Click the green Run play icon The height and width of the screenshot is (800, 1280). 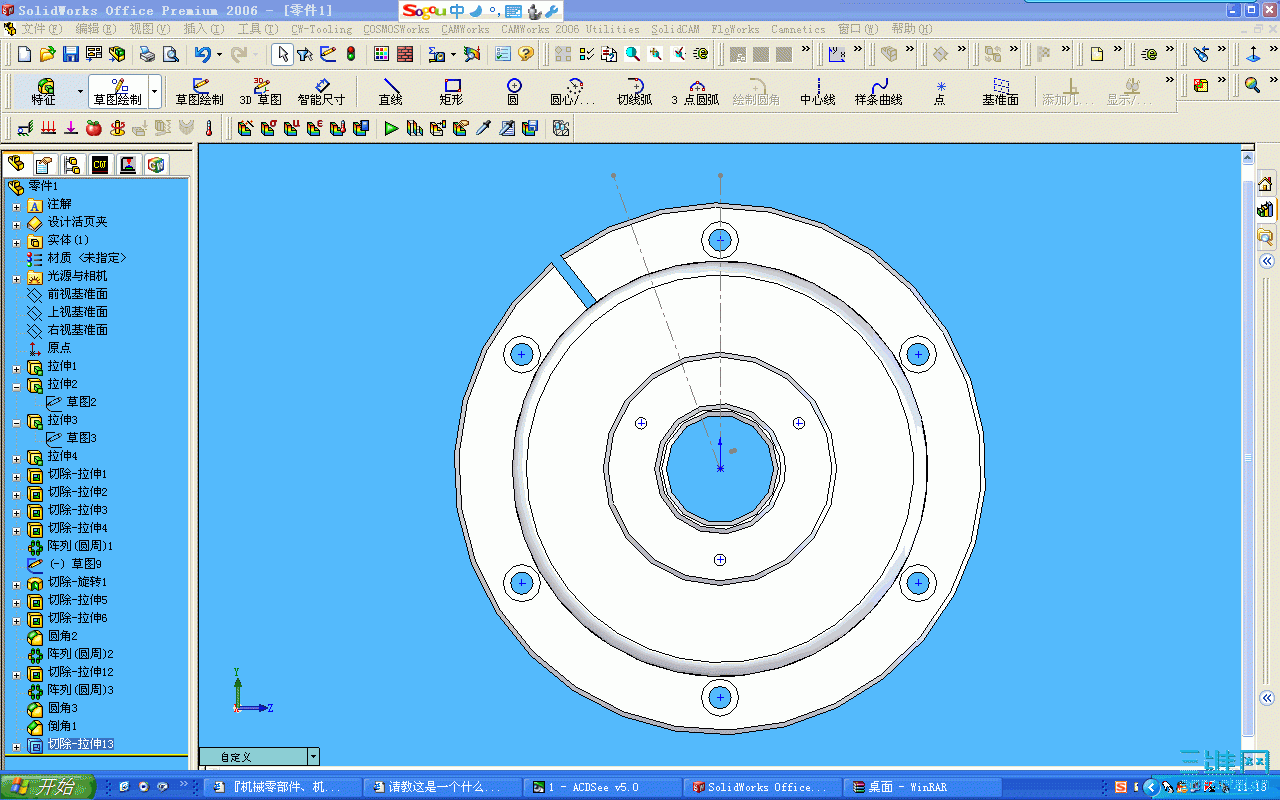tap(391, 128)
